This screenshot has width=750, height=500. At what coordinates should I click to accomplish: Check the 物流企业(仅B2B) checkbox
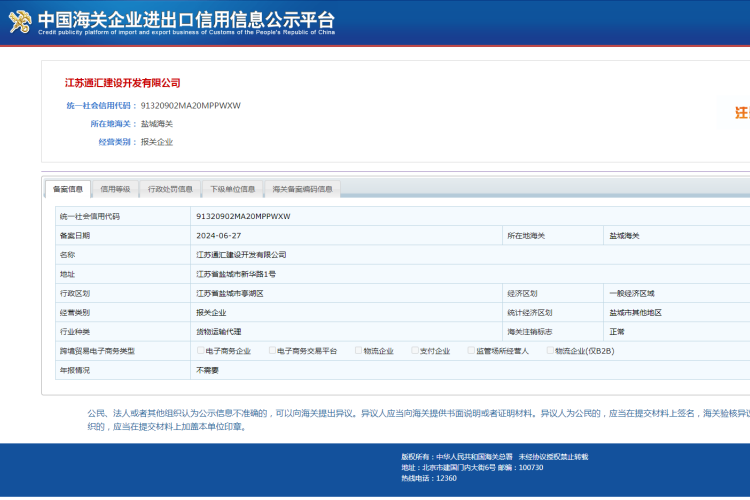pos(550,351)
